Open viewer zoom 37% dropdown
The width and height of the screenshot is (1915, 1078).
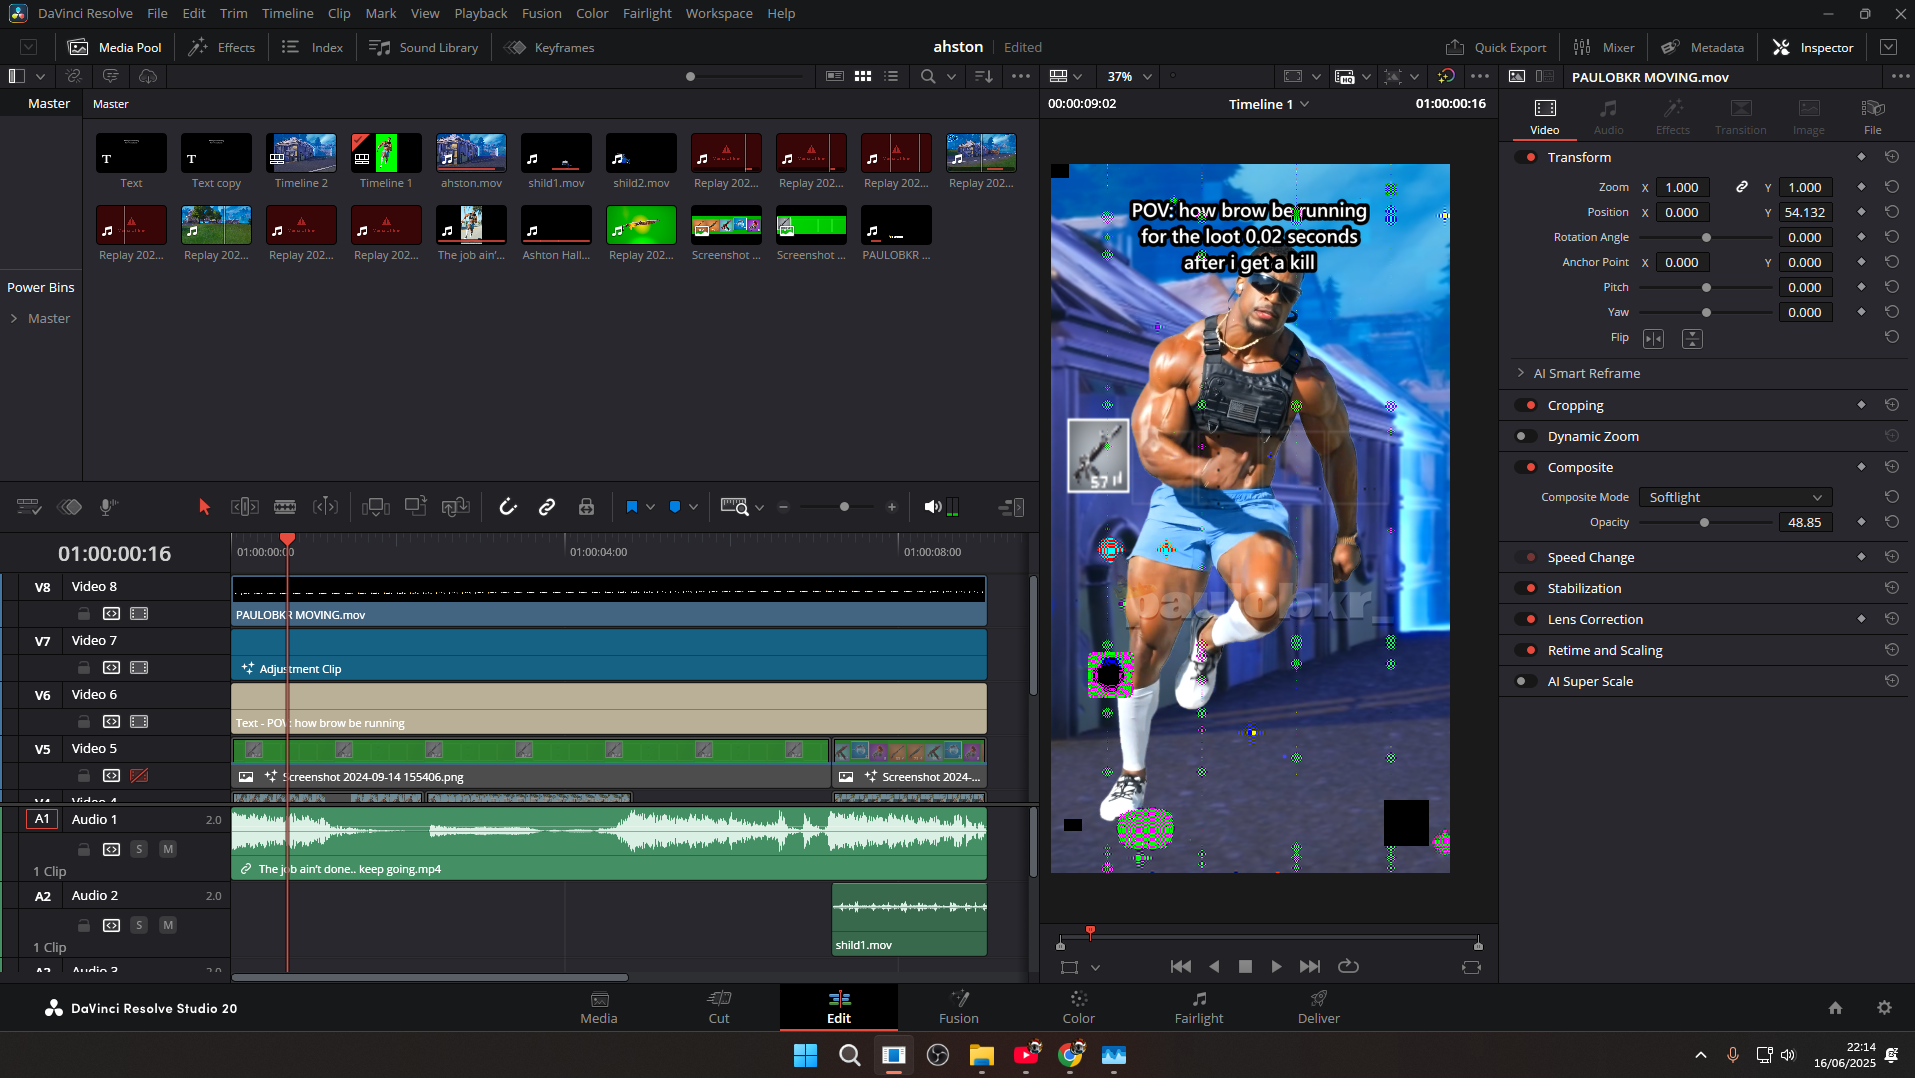tap(1129, 76)
